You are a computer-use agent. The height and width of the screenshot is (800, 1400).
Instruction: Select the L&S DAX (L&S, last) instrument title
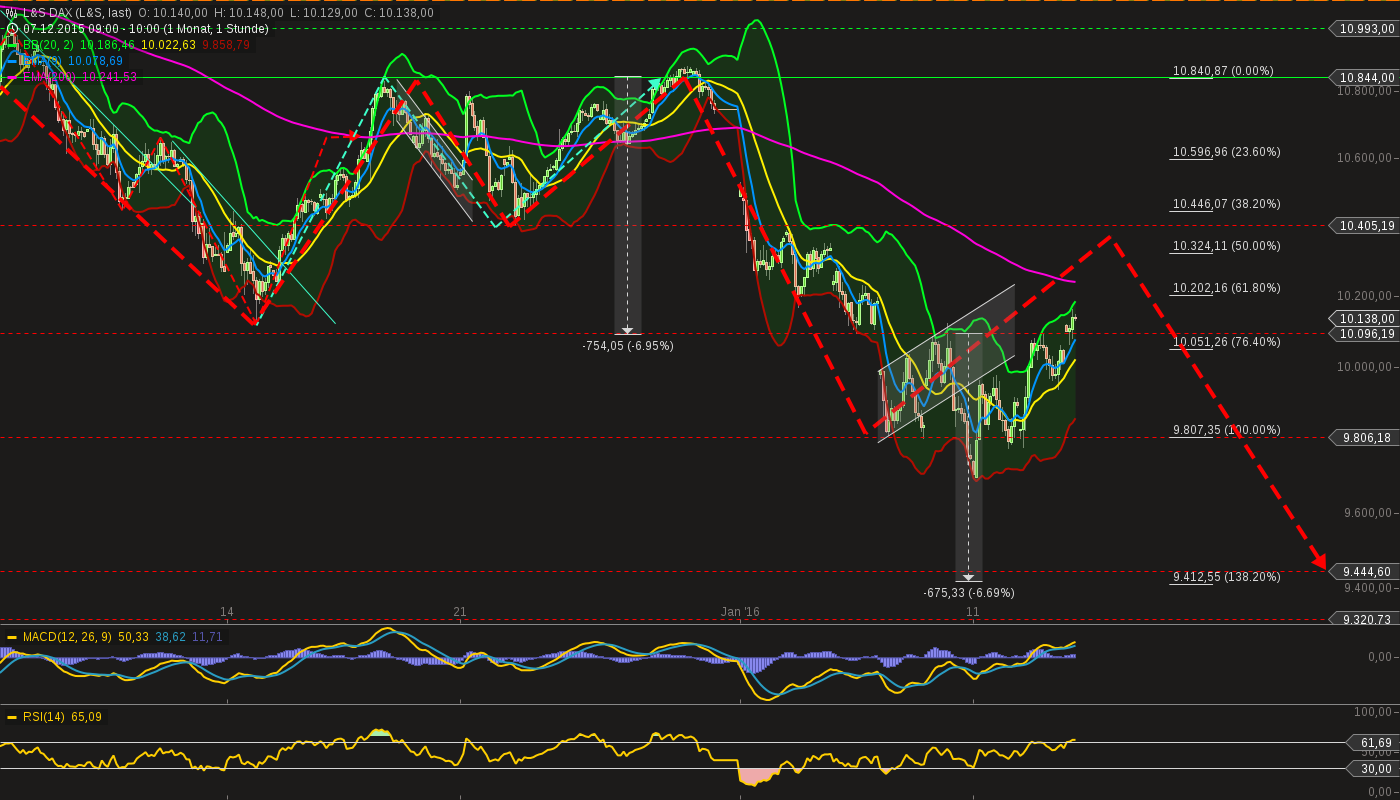77,13
